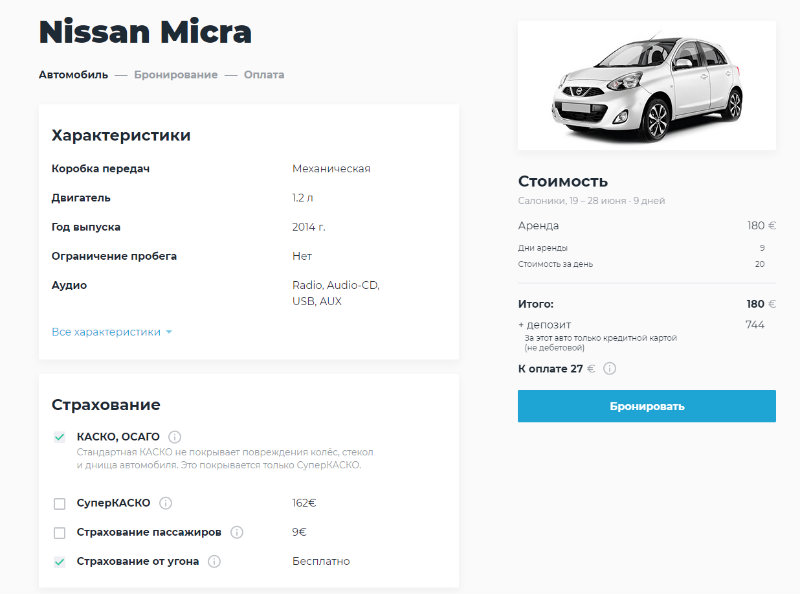This screenshot has width=800, height=594.
Task: Click the Итого total 180 € value
Action: (760, 304)
